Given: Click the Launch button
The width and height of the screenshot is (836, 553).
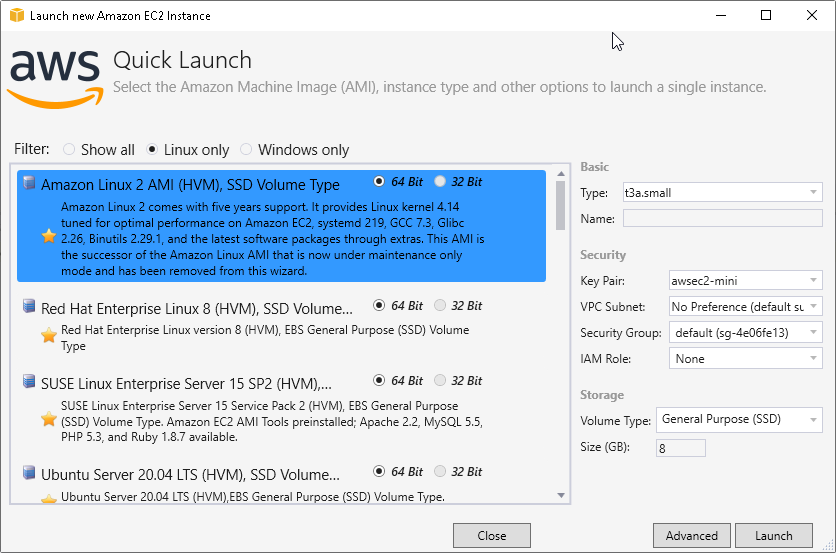Looking at the screenshot, I should pyautogui.click(x=774, y=535).
